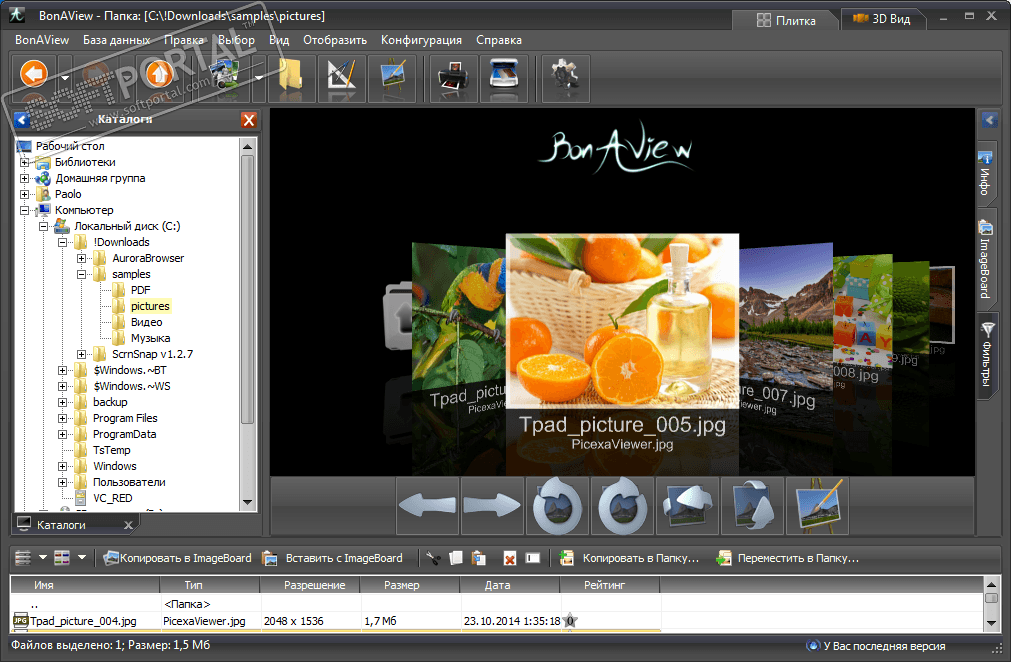1011x662 pixels.
Task: Collapse the Каталоги panel with the blue arrow
Action: 22,120
